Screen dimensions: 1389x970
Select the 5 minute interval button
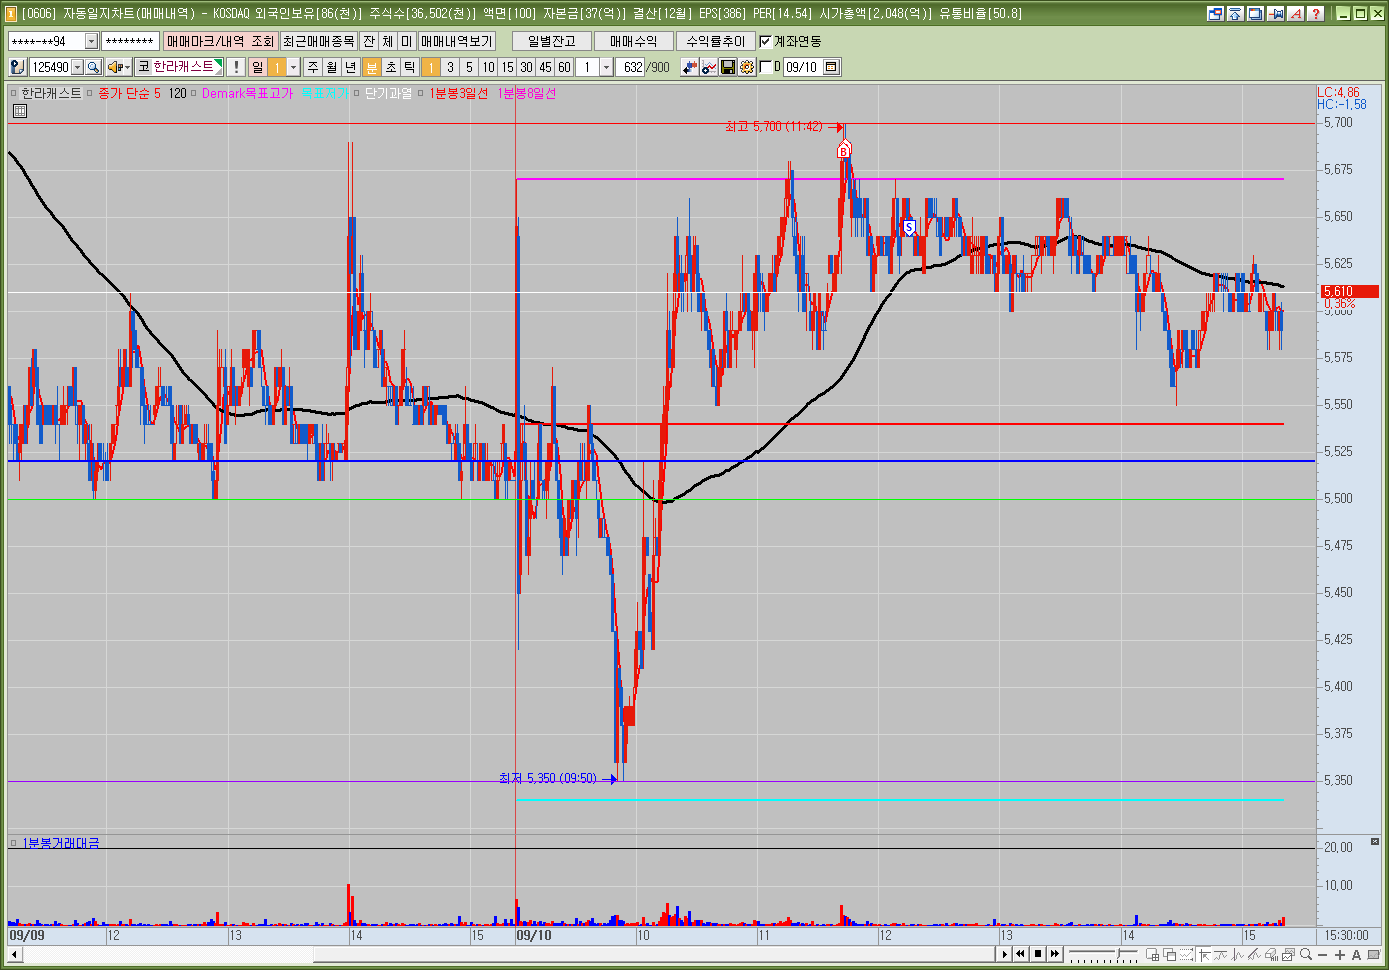[469, 67]
